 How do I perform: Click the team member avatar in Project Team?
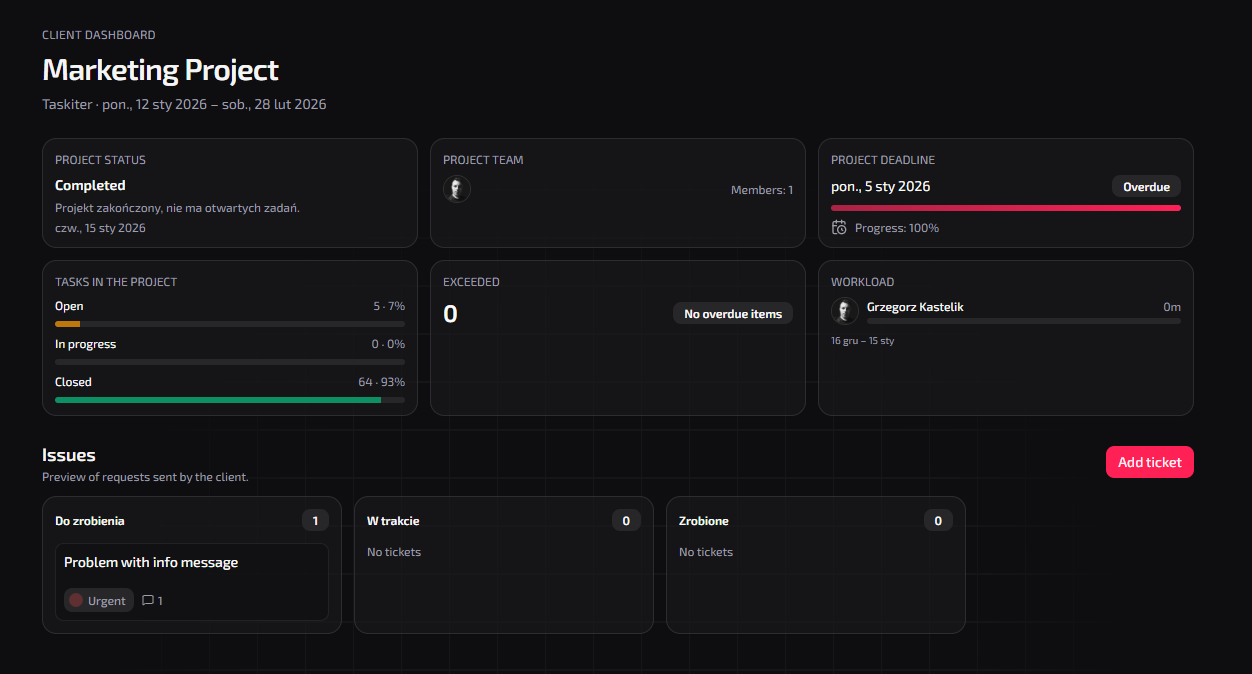[457, 188]
